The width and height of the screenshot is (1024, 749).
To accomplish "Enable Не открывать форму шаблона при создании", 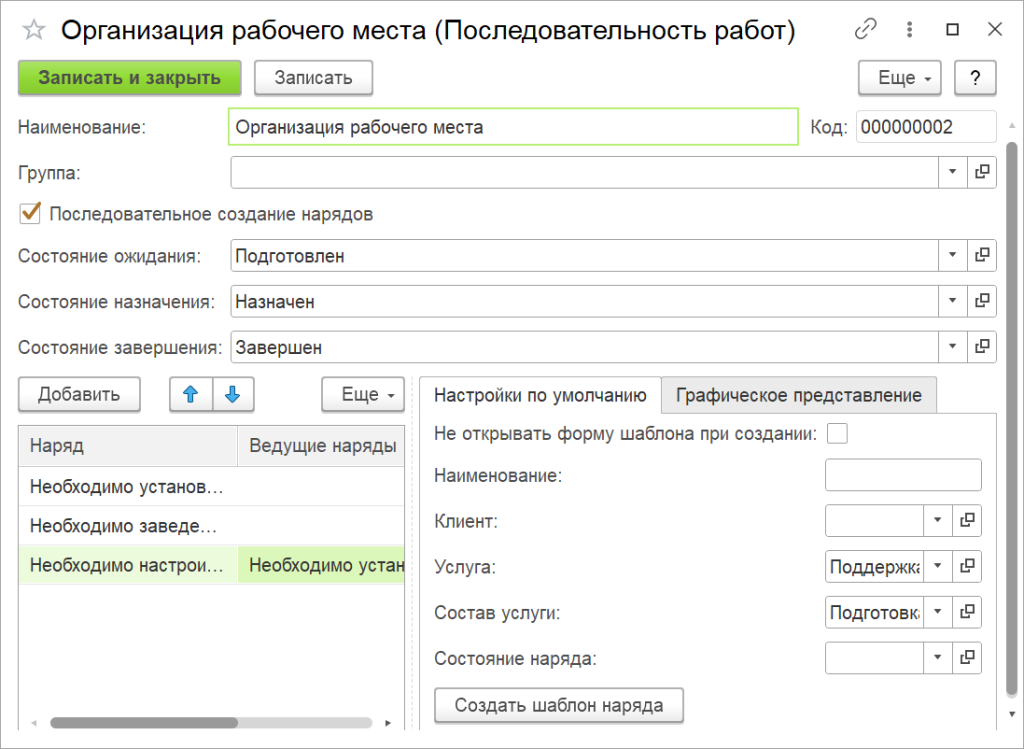I will [838, 433].
